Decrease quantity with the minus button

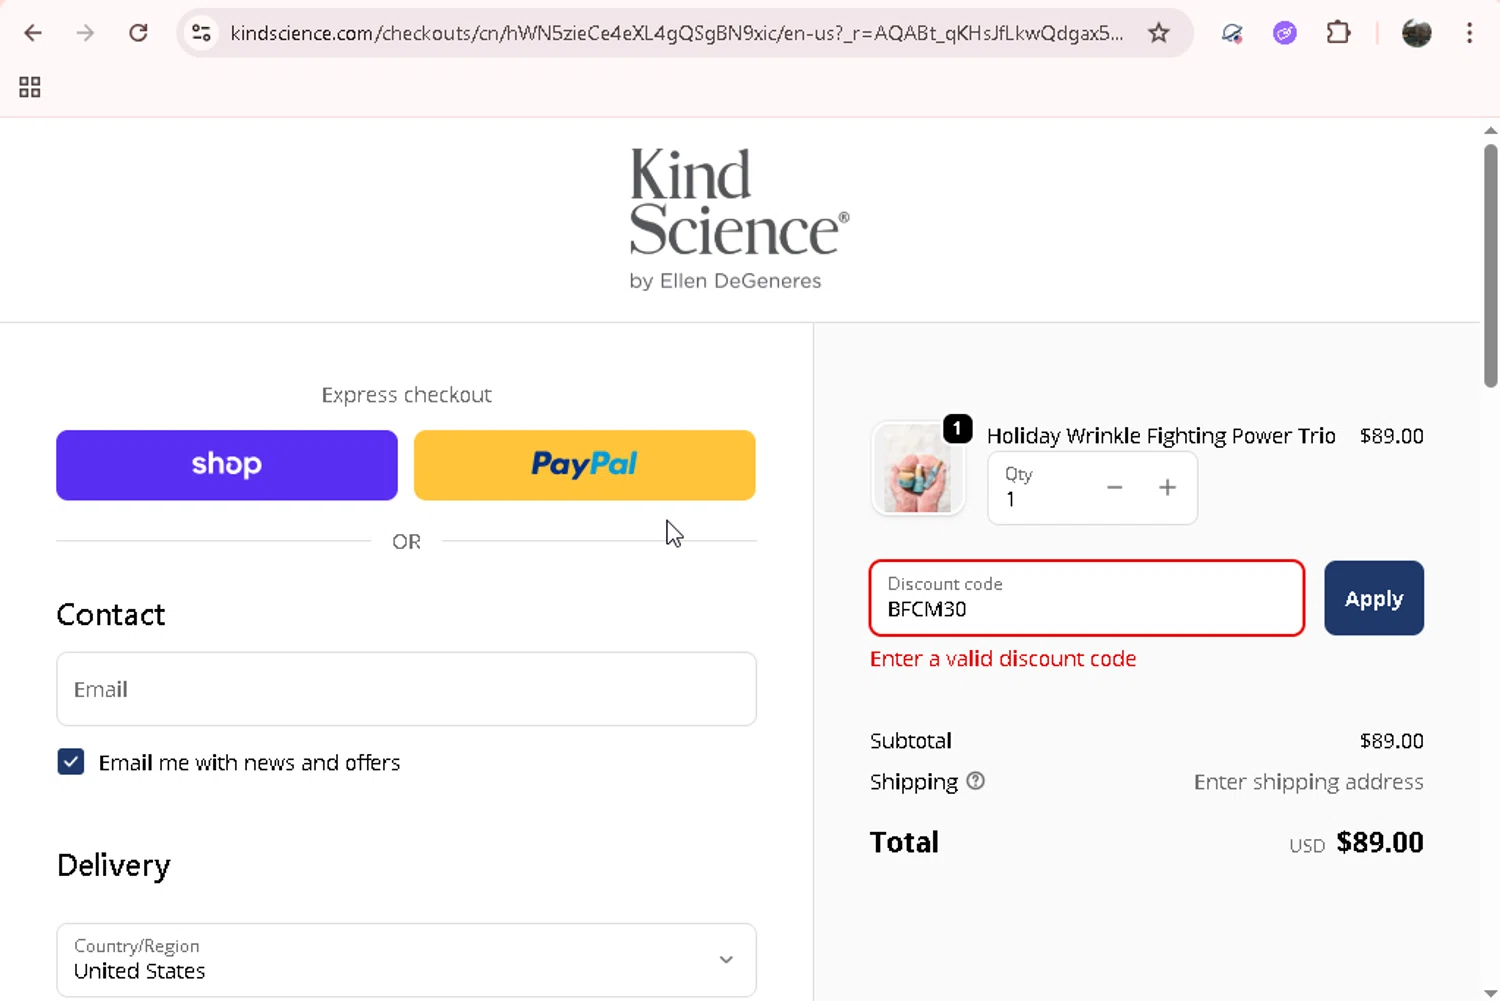pyautogui.click(x=1114, y=487)
